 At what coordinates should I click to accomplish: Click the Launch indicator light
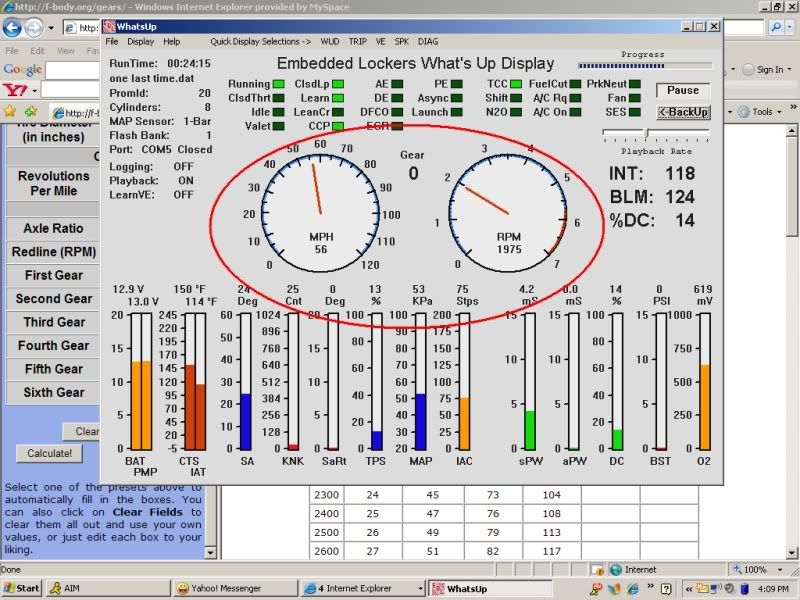457,112
